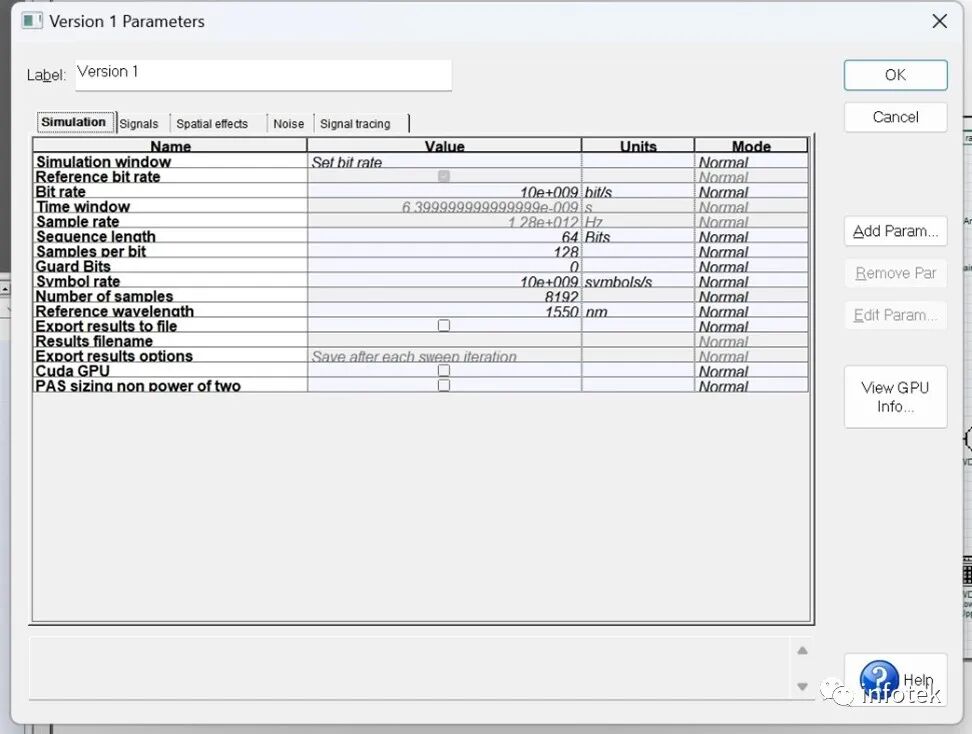This screenshot has height=734, width=972.
Task: Toggle PAS sizing non power of two
Action: tap(443, 384)
